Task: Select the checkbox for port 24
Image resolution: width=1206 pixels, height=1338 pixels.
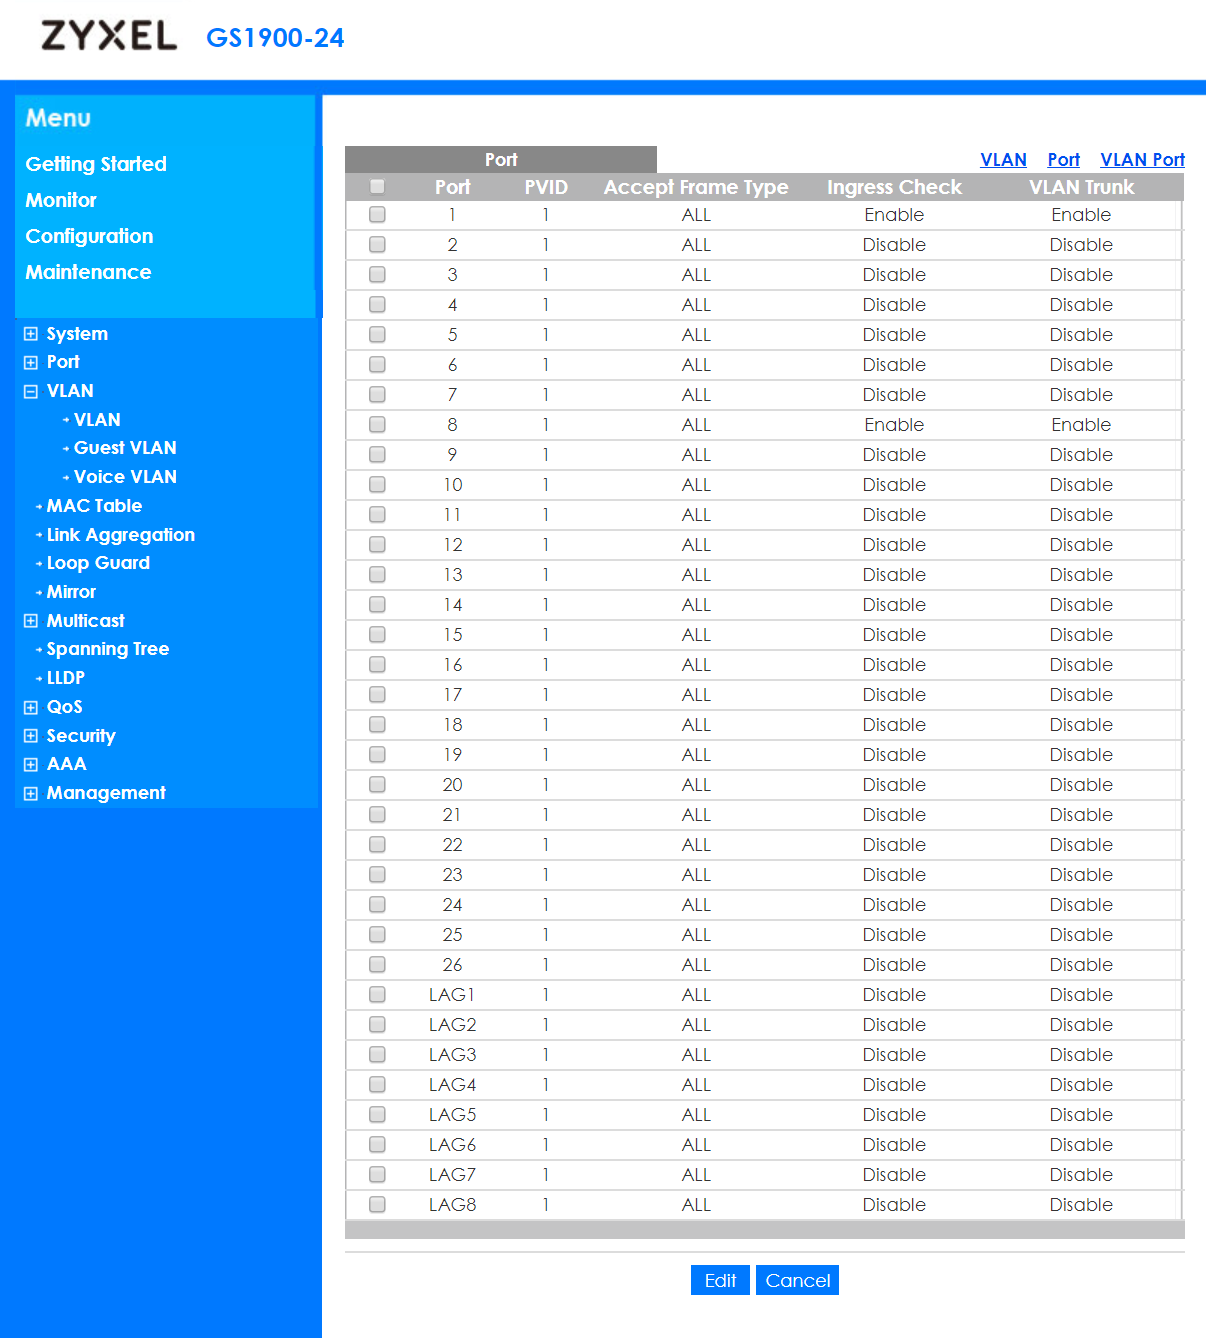Action: [377, 904]
